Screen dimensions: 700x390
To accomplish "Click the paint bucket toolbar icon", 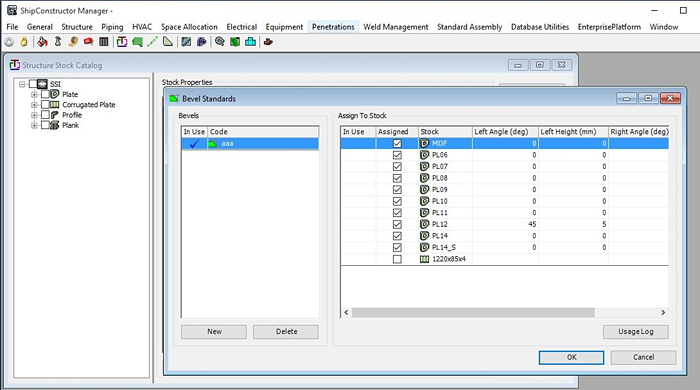I will [42, 42].
